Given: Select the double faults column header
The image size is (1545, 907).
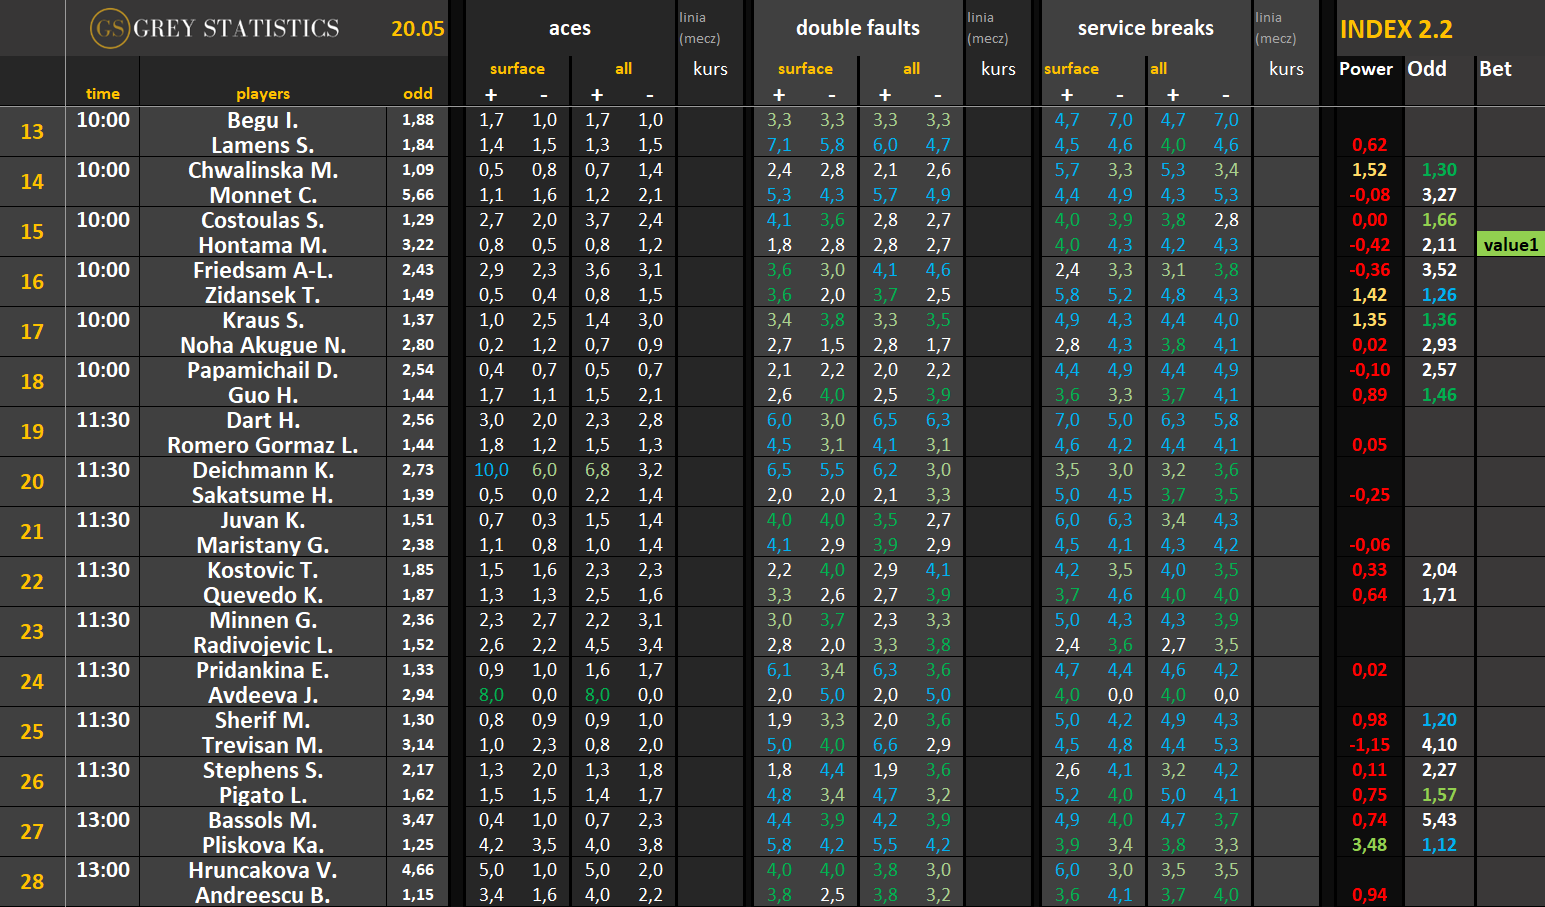Looking at the screenshot, I should tap(858, 28).
